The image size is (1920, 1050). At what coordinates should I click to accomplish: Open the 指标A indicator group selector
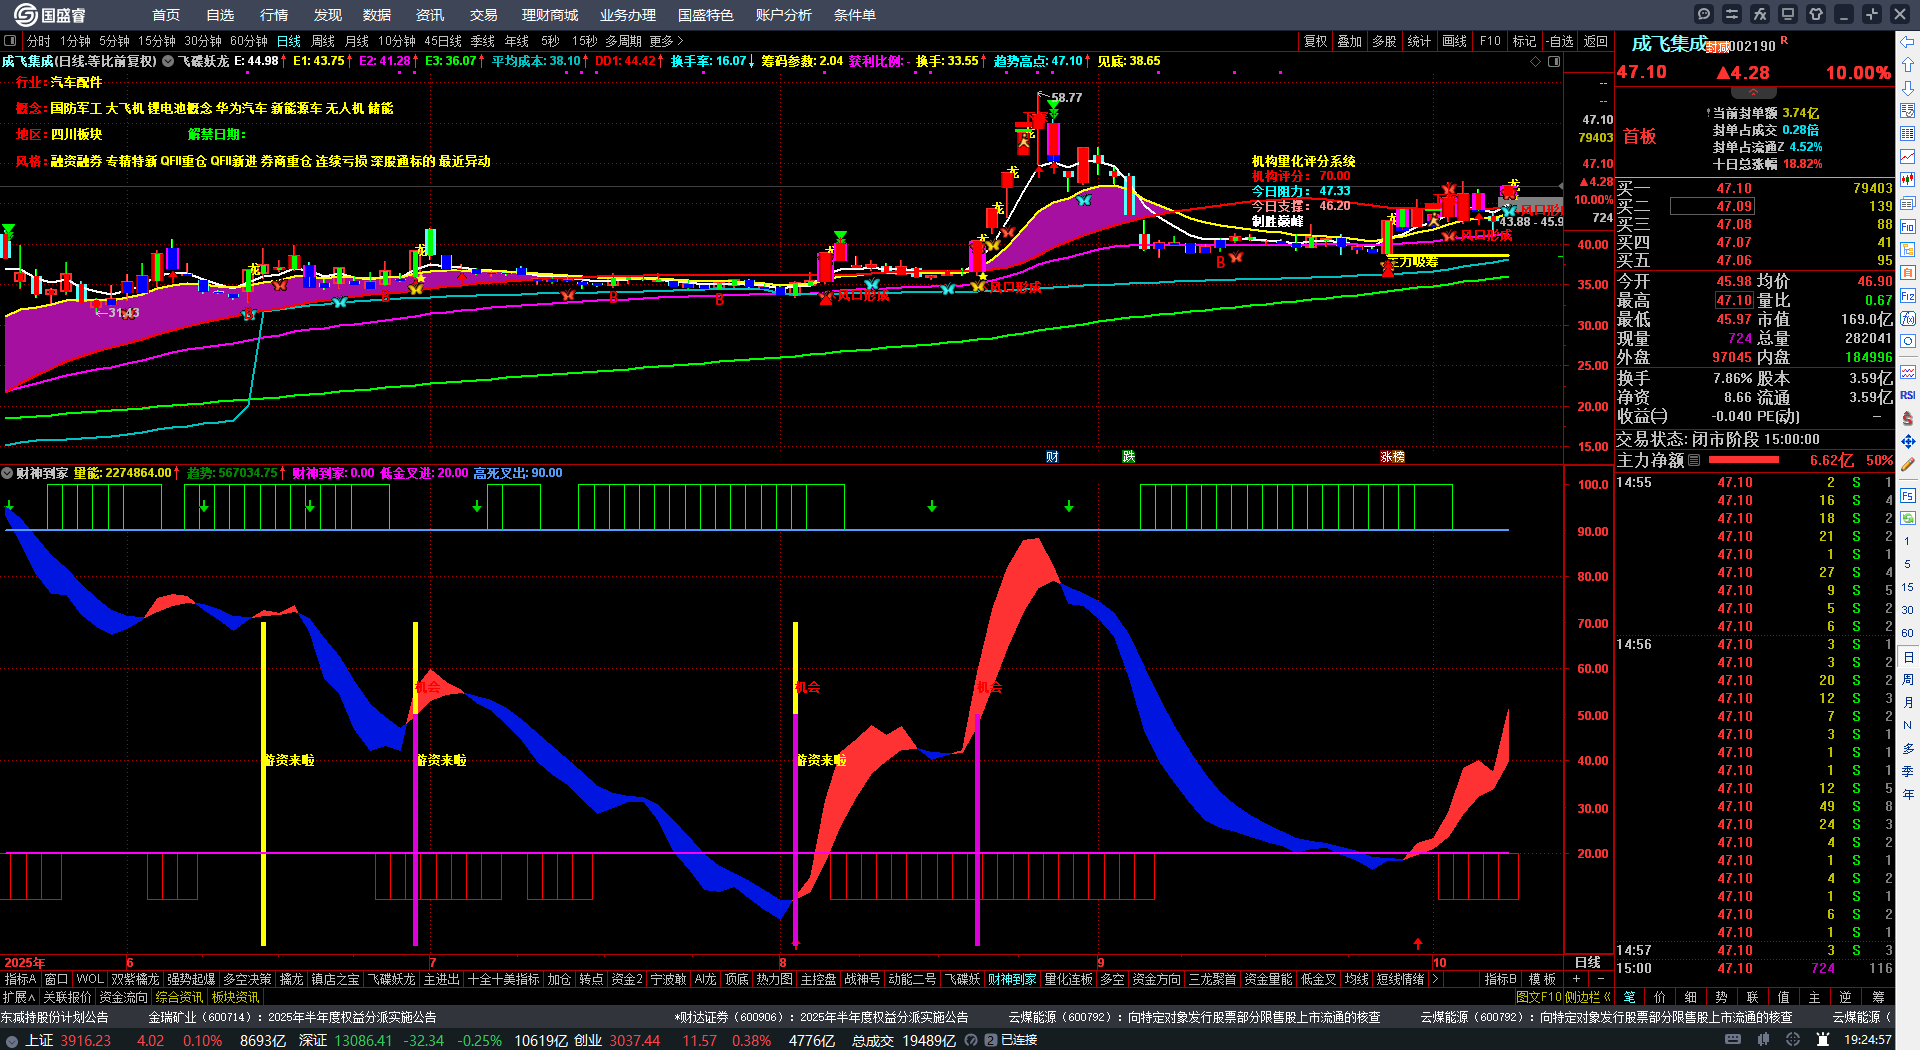click(x=20, y=979)
